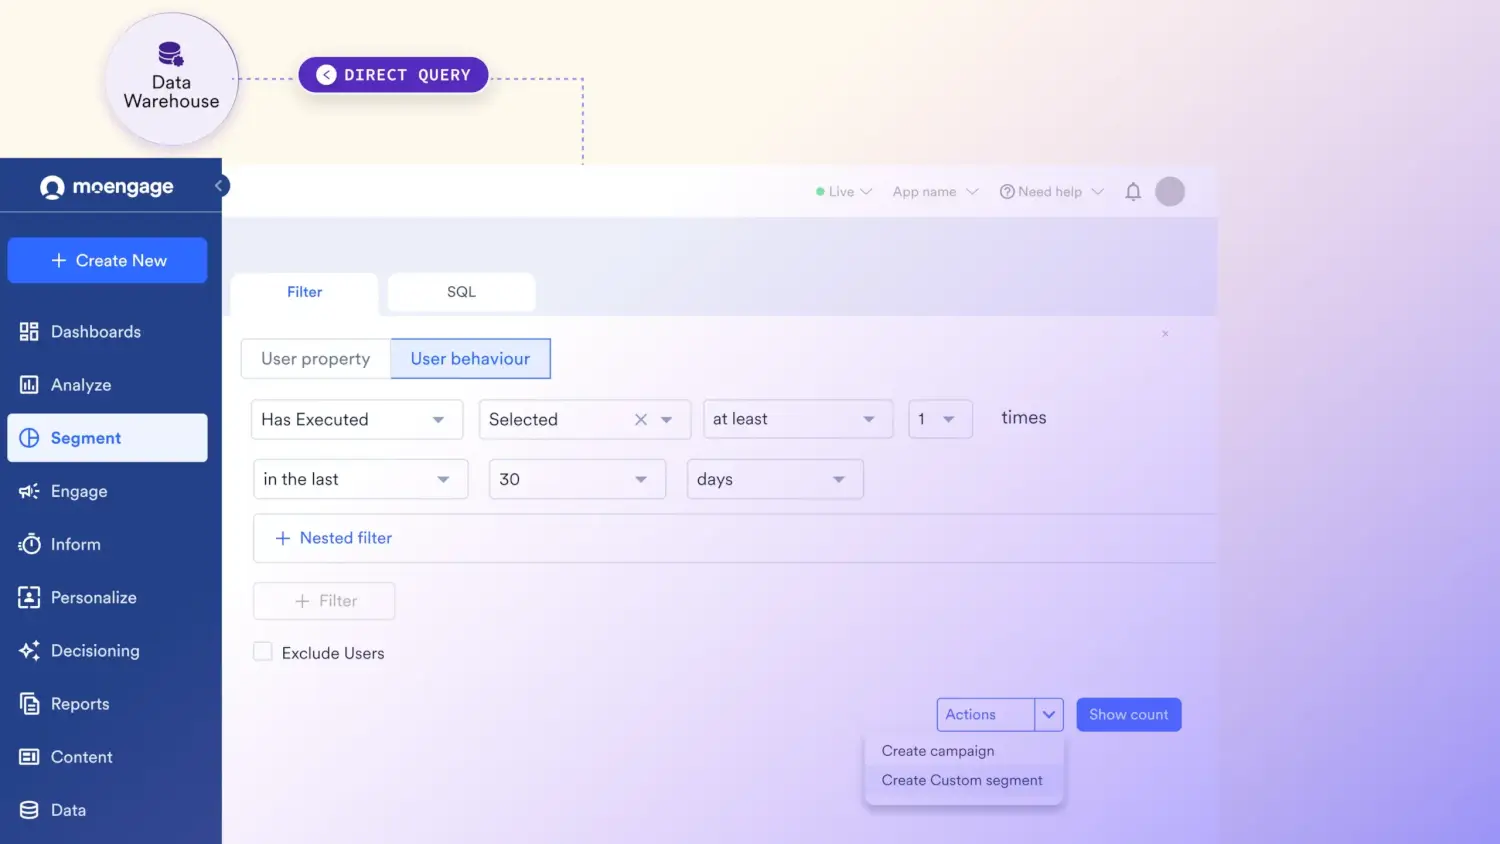Close the filter row with small x
Image resolution: width=1500 pixels, height=844 pixels.
point(1165,333)
